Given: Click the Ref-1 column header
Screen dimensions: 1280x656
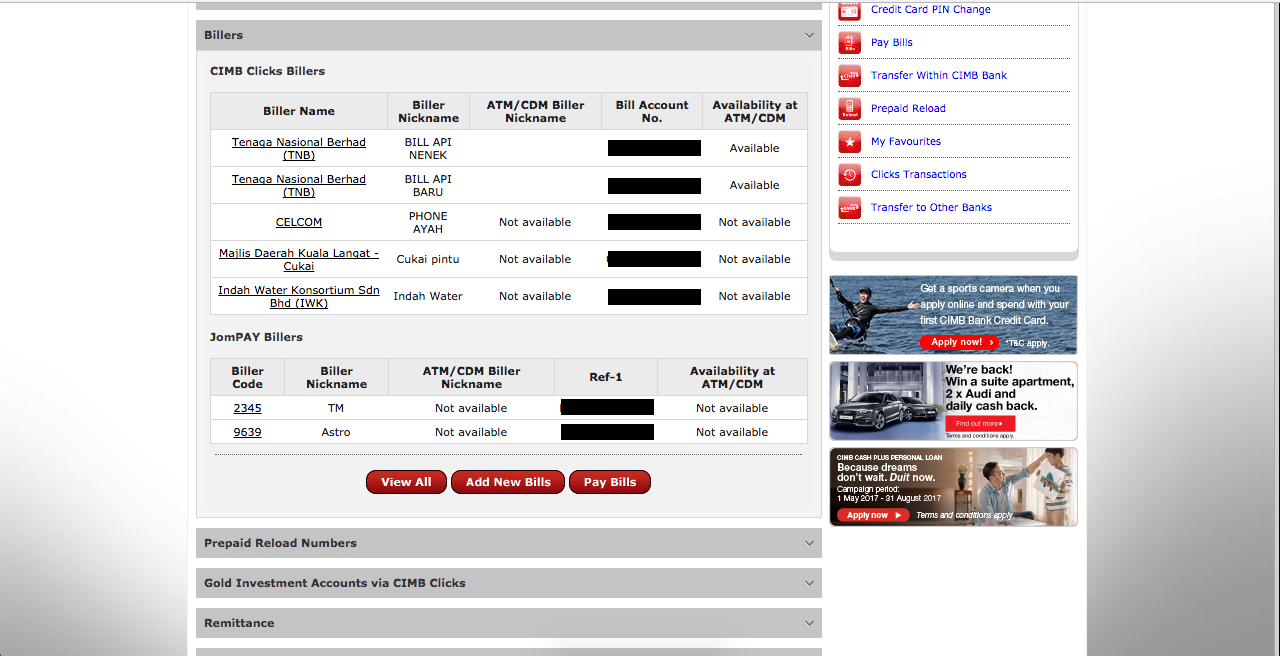Looking at the screenshot, I should pos(606,377).
